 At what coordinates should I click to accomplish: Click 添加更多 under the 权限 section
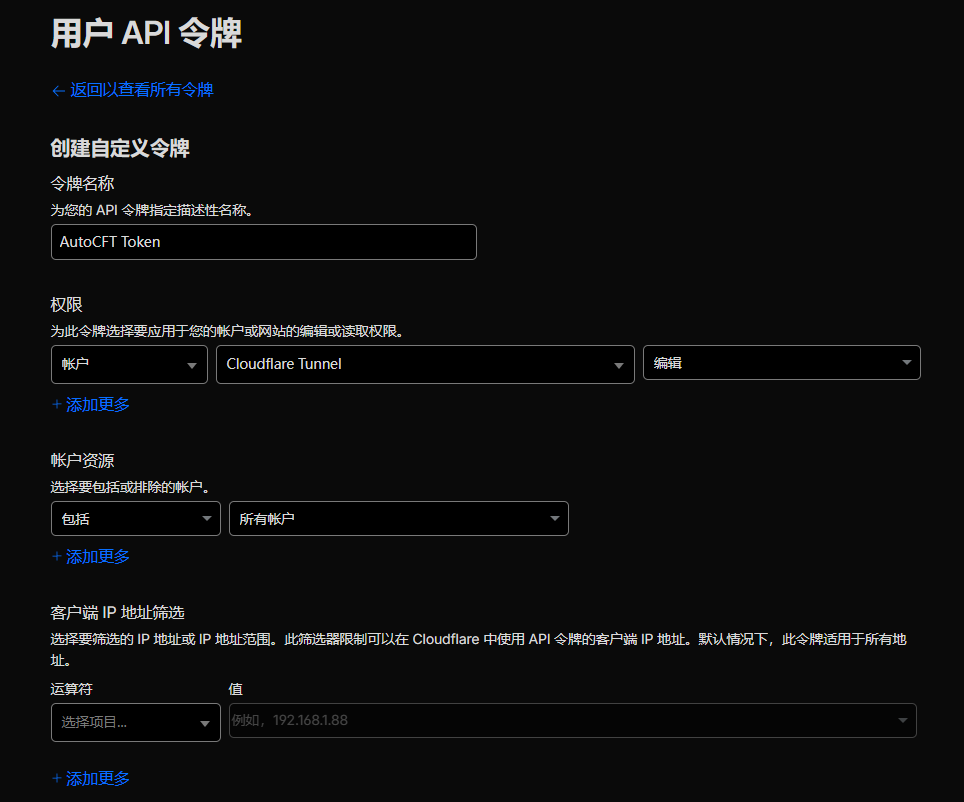[x=97, y=405]
